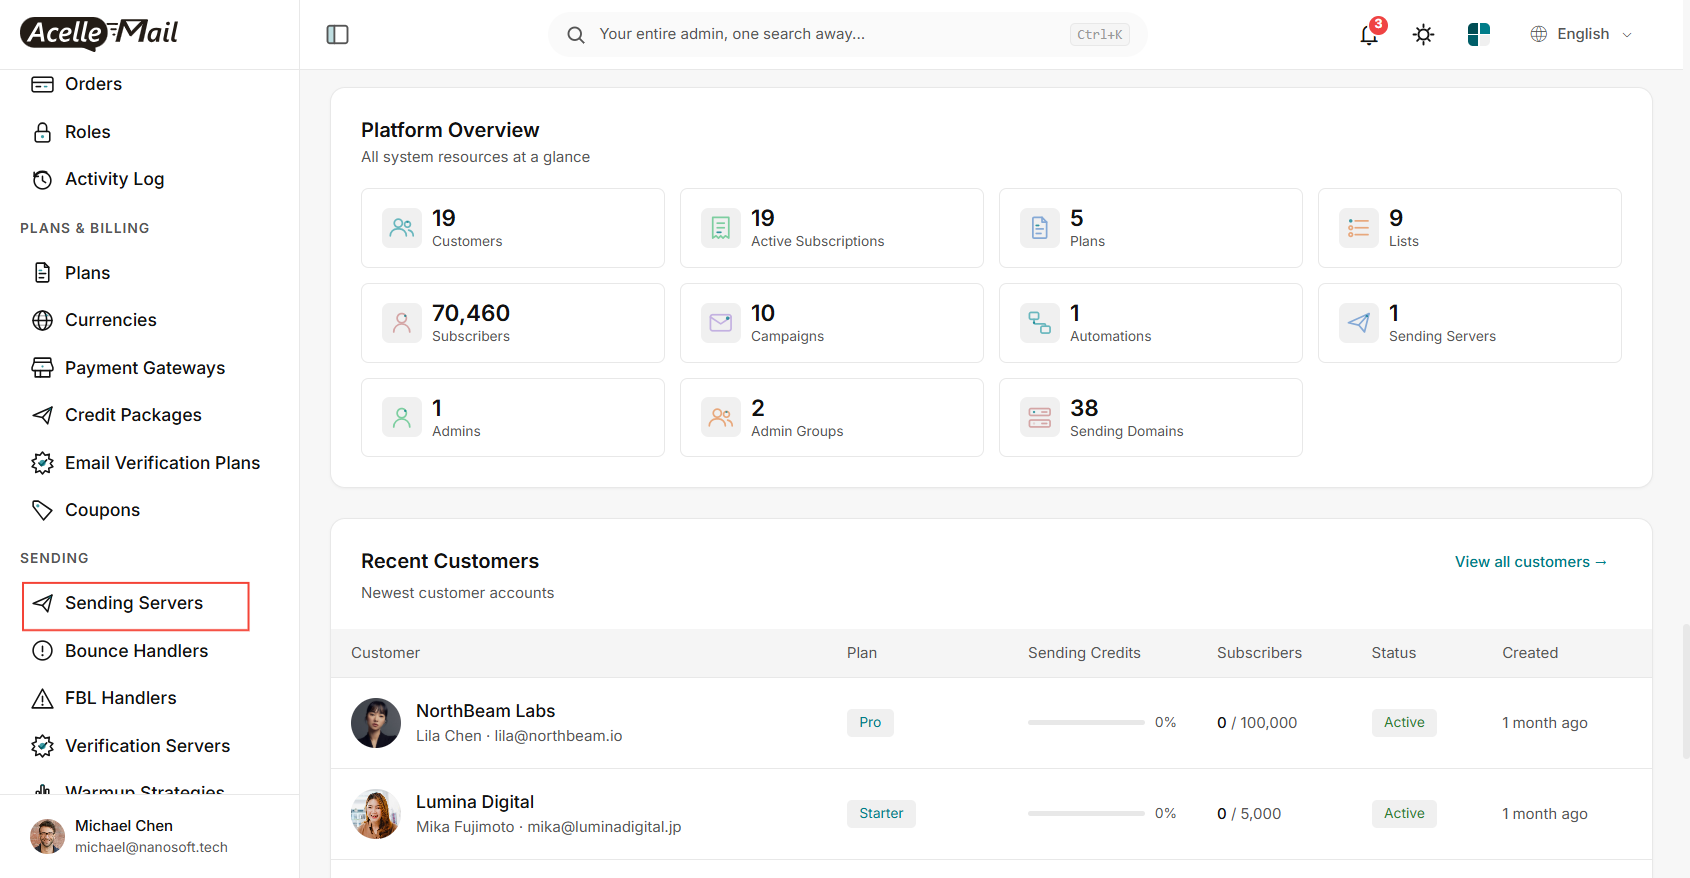Click the Lists card icon
This screenshot has width=1690, height=878.
coord(1359,228)
